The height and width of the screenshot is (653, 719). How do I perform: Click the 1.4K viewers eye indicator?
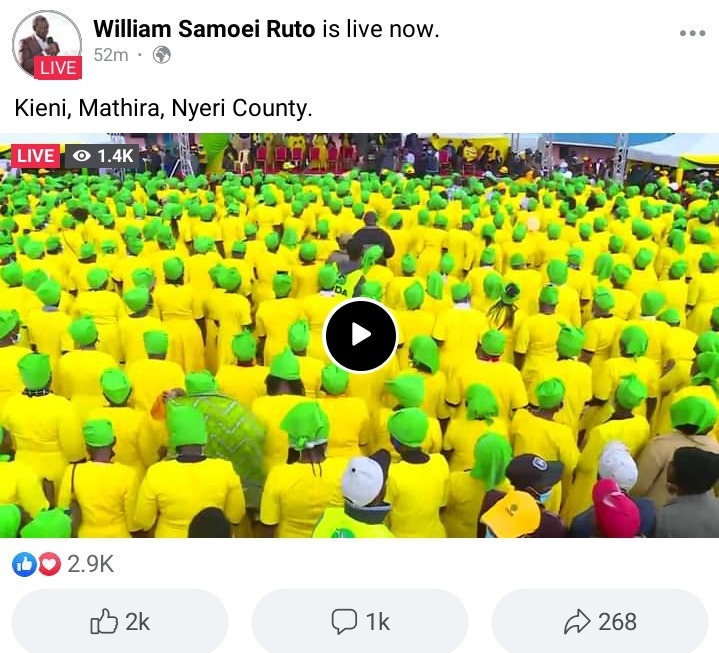pyautogui.click(x=102, y=156)
